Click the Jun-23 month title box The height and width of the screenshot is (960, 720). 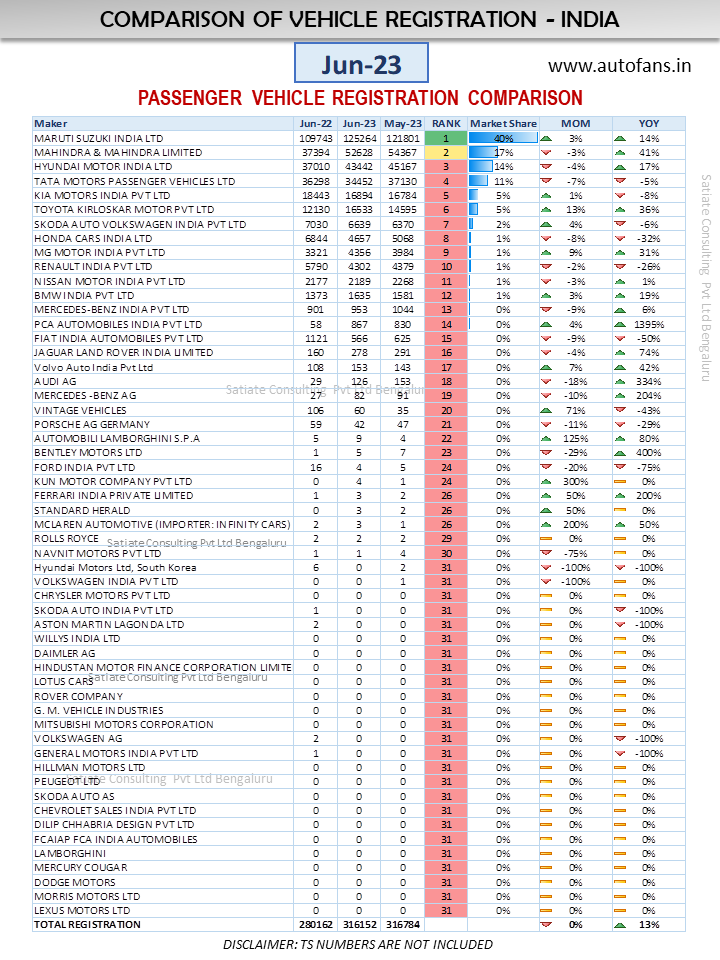(361, 63)
